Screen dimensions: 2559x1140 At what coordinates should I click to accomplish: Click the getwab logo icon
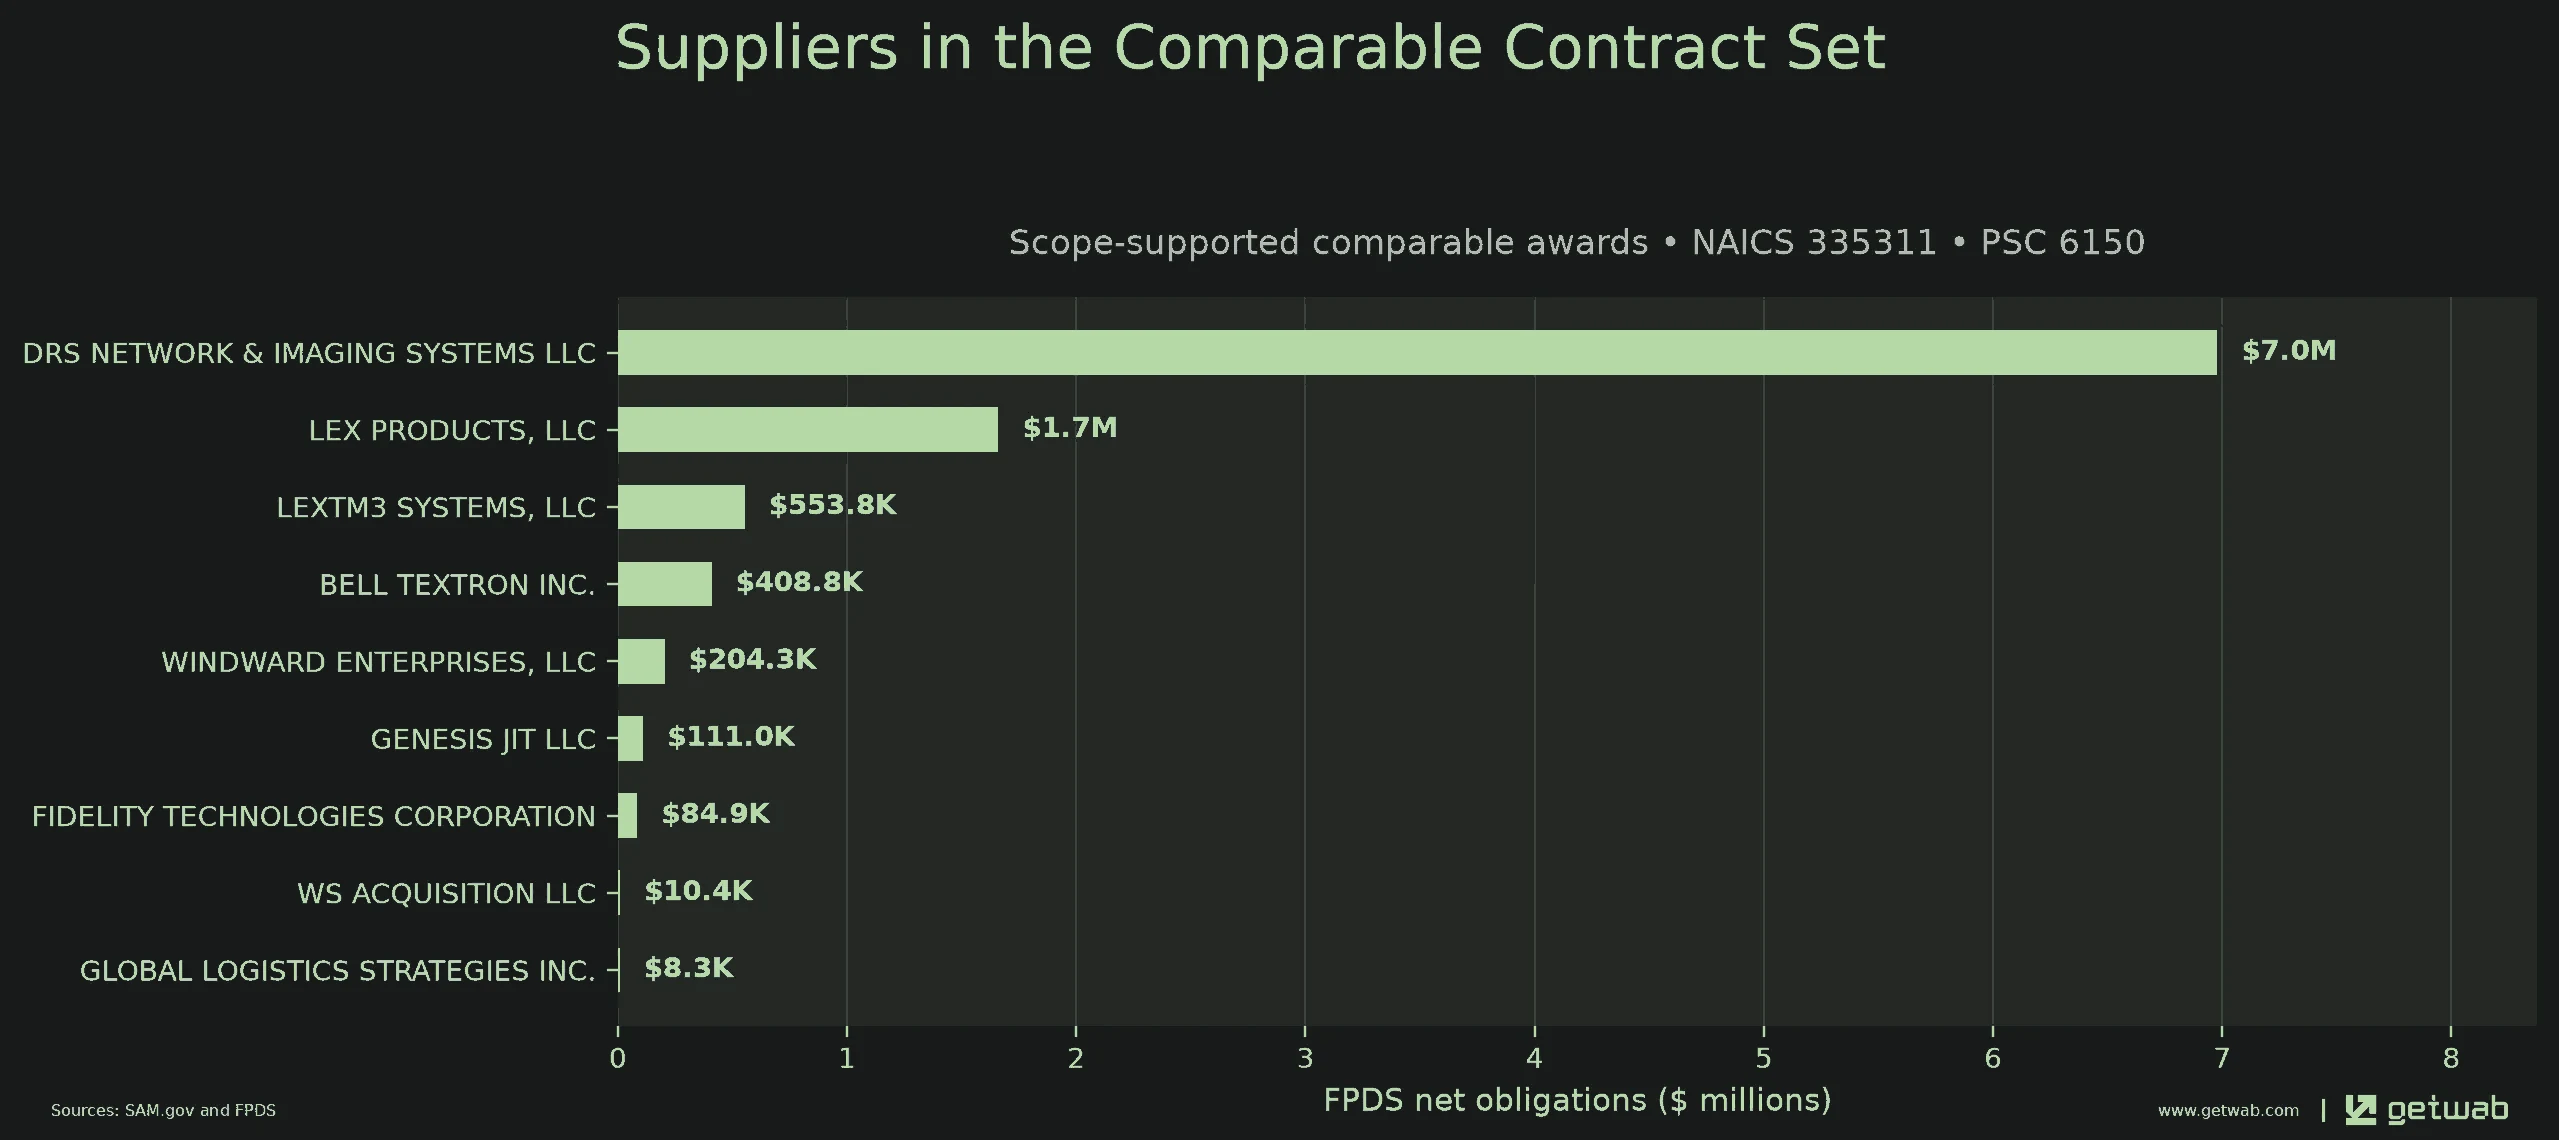click(2360, 1110)
